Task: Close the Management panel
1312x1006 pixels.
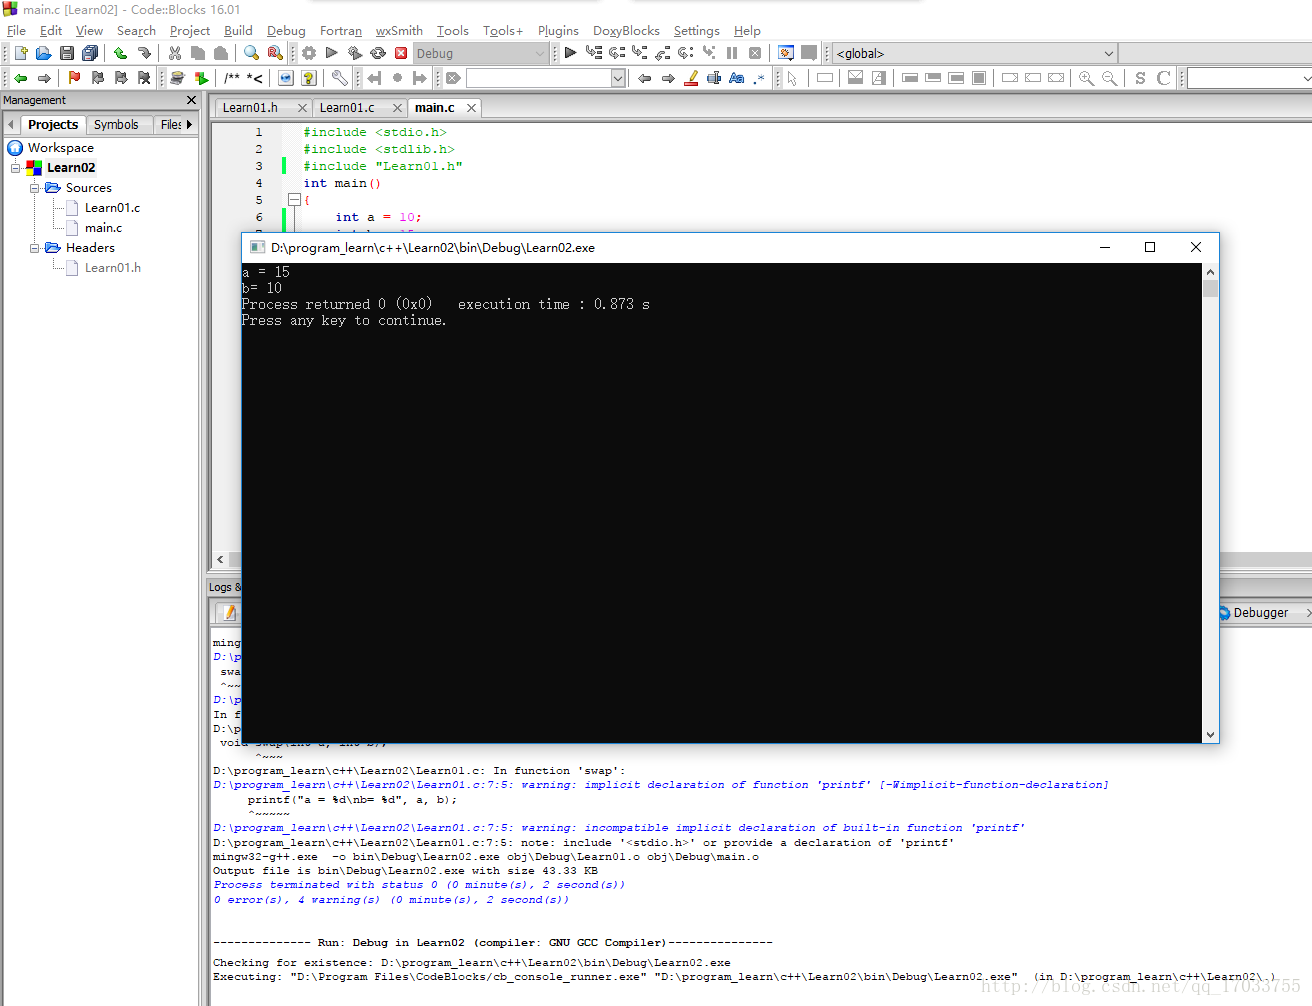Action: pos(192,100)
